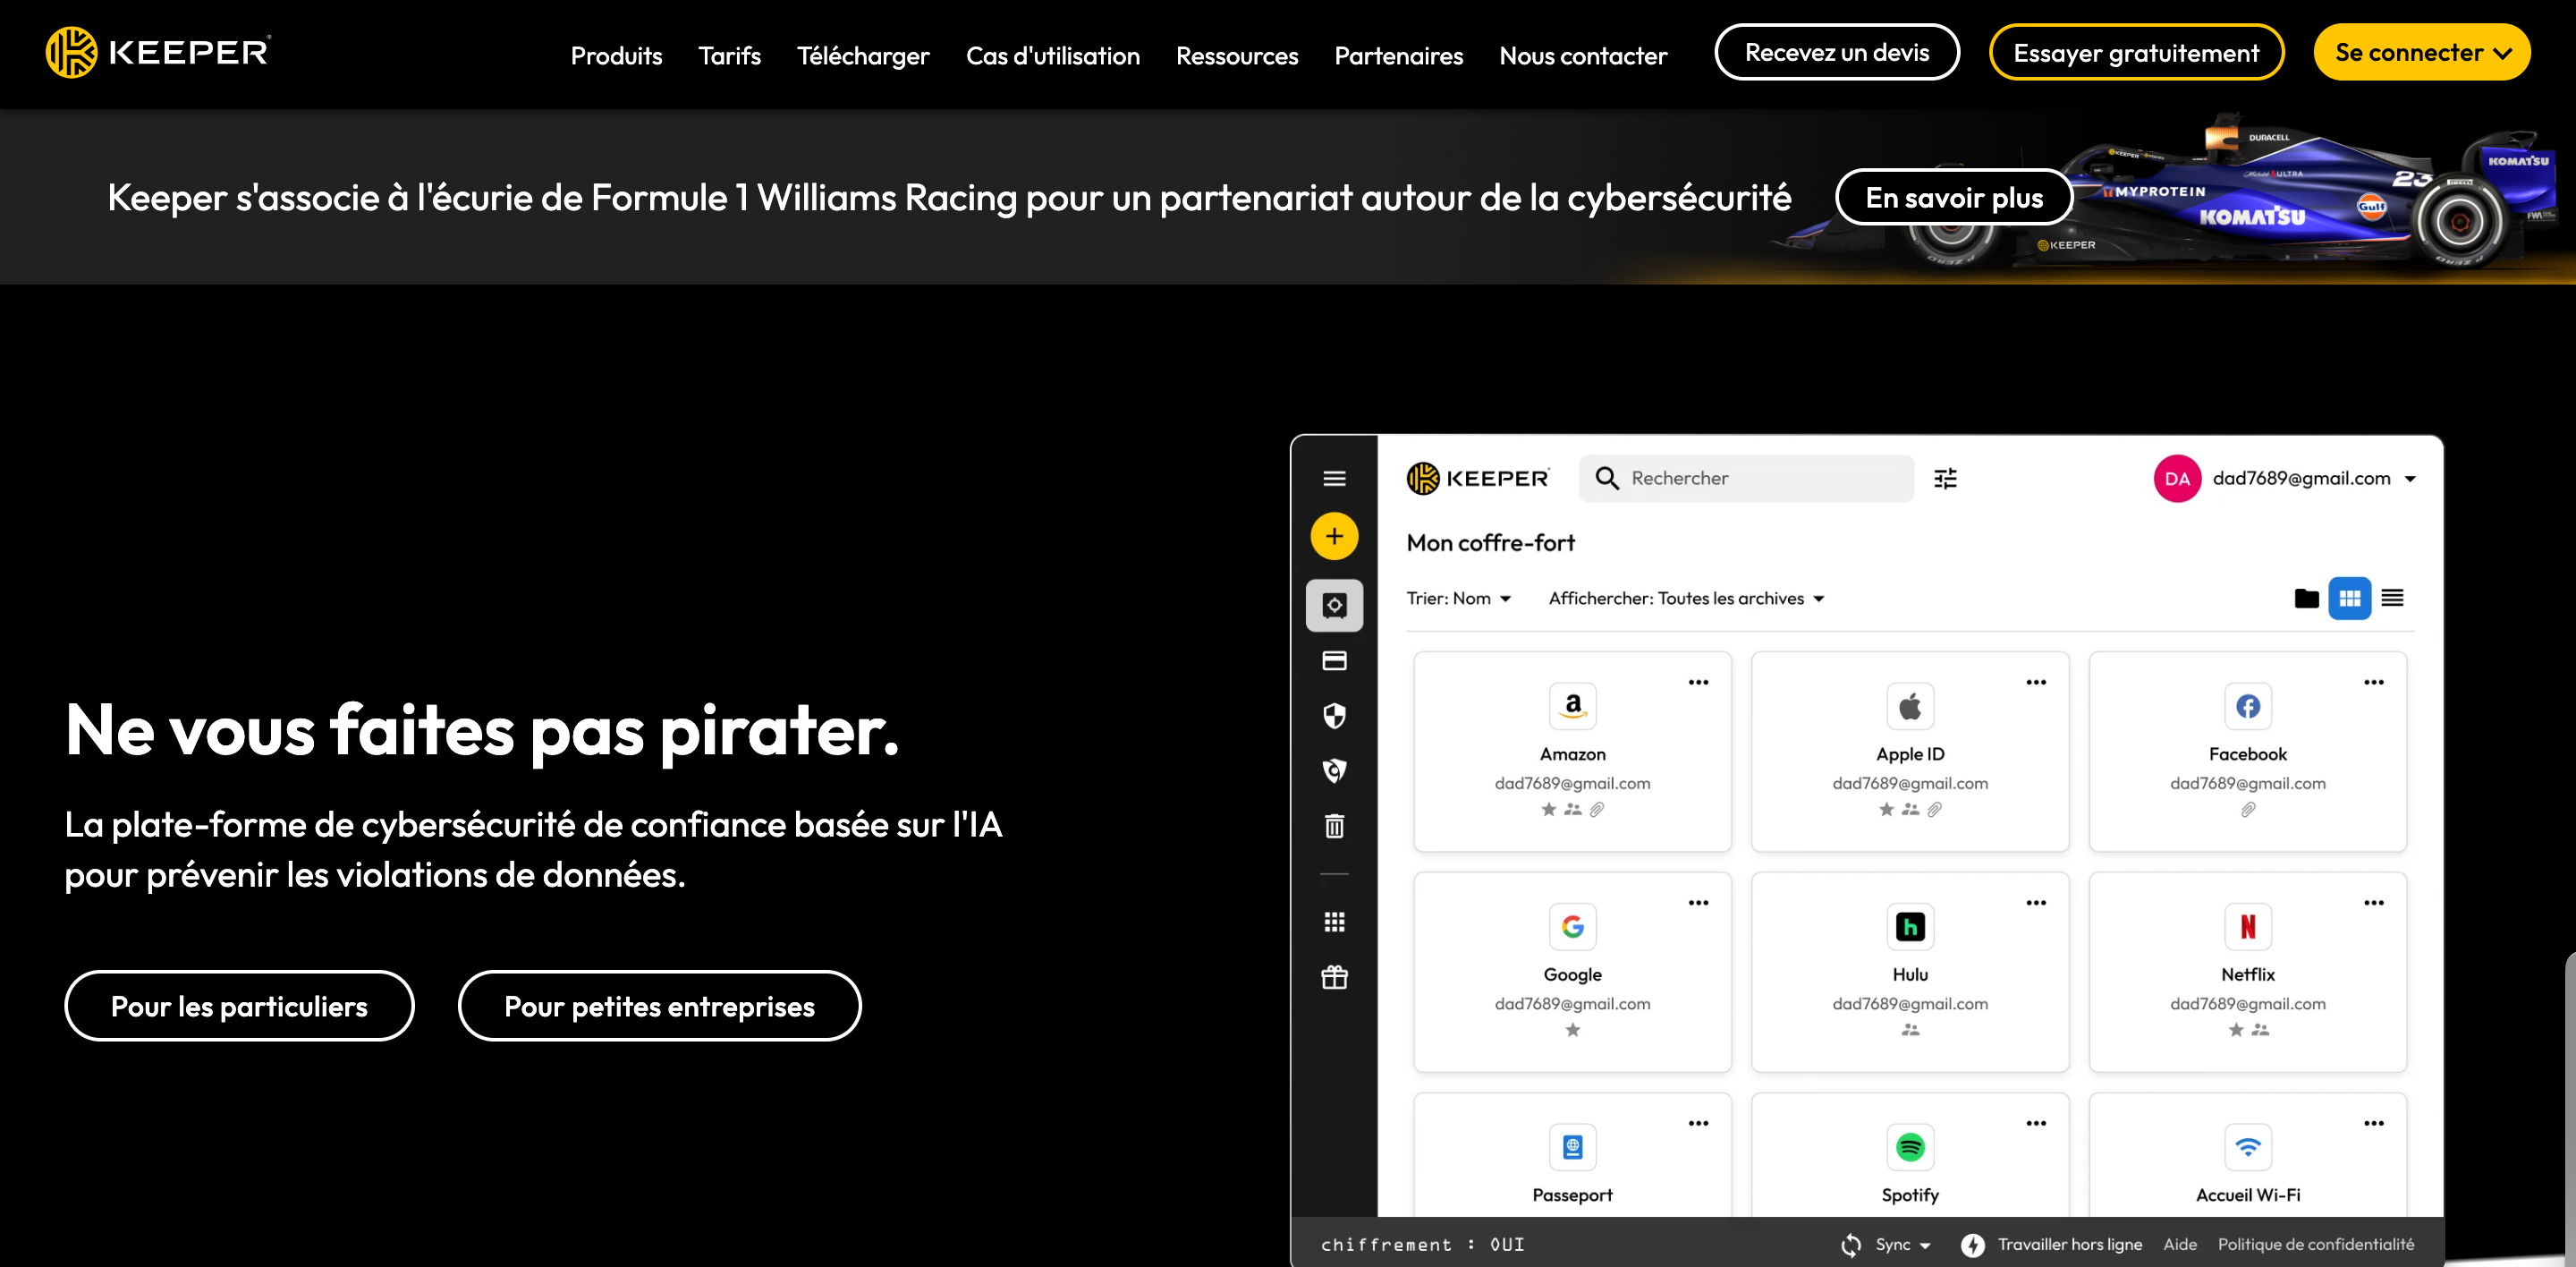The height and width of the screenshot is (1267, 2576).
Task: Open Netflix record three-dot menu
Action: coord(2374,903)
